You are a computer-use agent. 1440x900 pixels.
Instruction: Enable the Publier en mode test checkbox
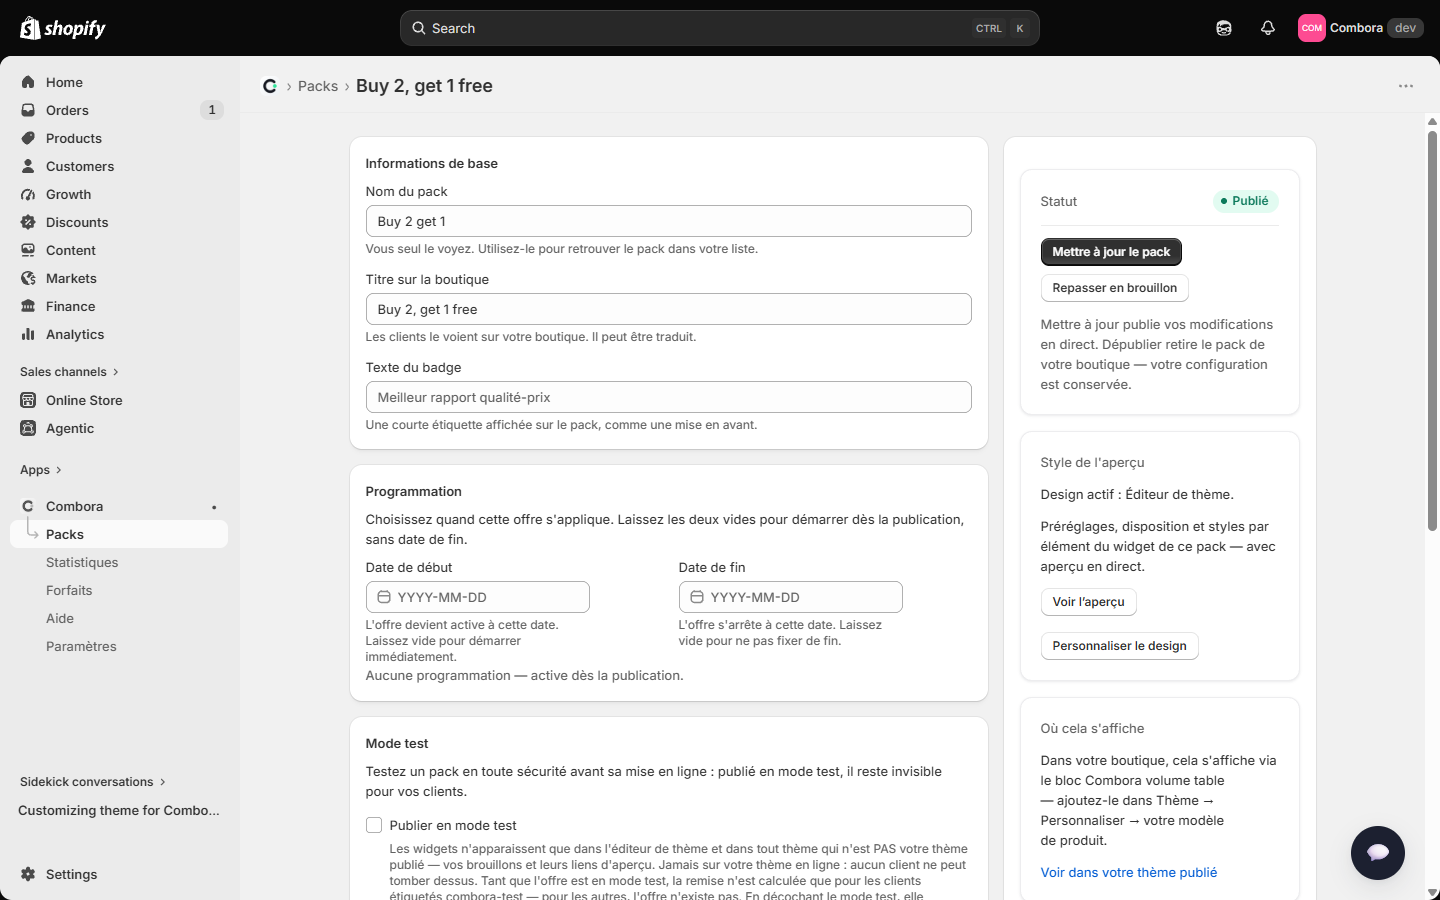click(x=374, y=825)
